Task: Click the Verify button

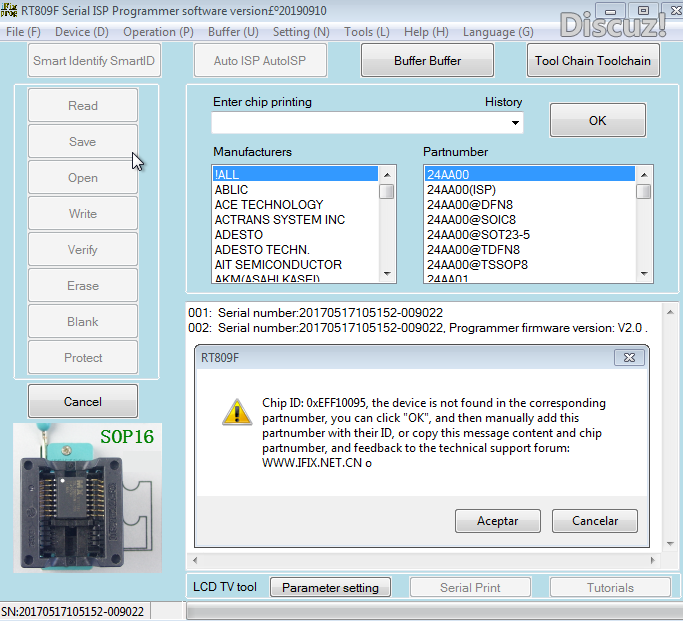Action: point(83,250)
